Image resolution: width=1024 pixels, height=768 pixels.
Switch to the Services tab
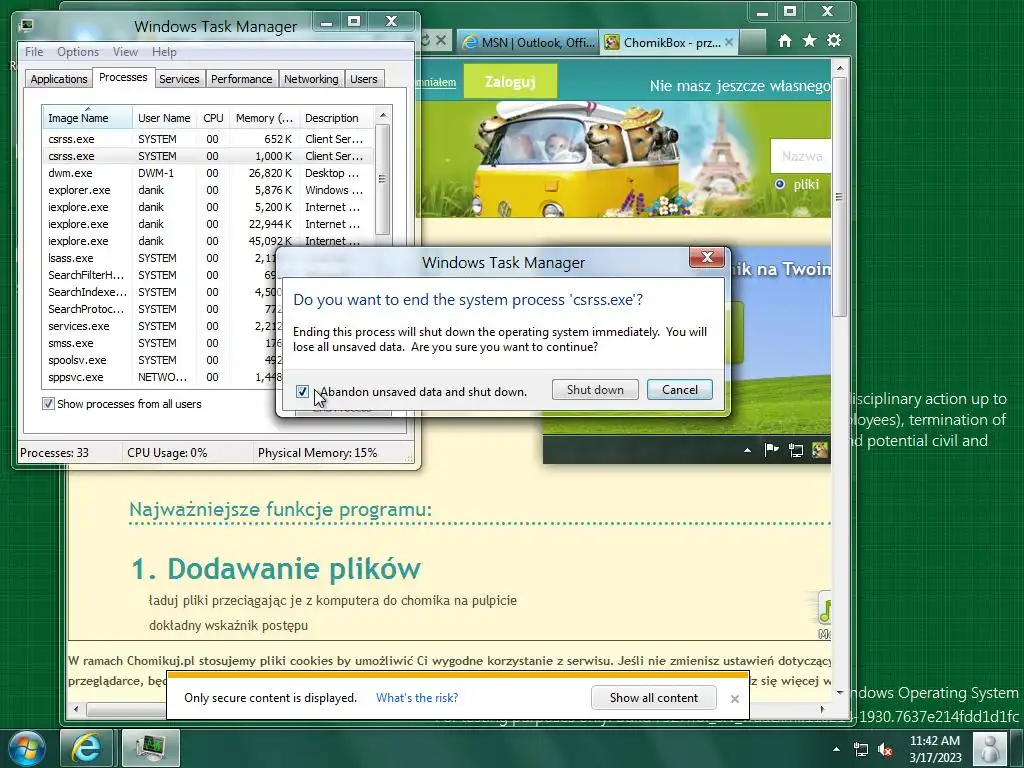[179, 79]
